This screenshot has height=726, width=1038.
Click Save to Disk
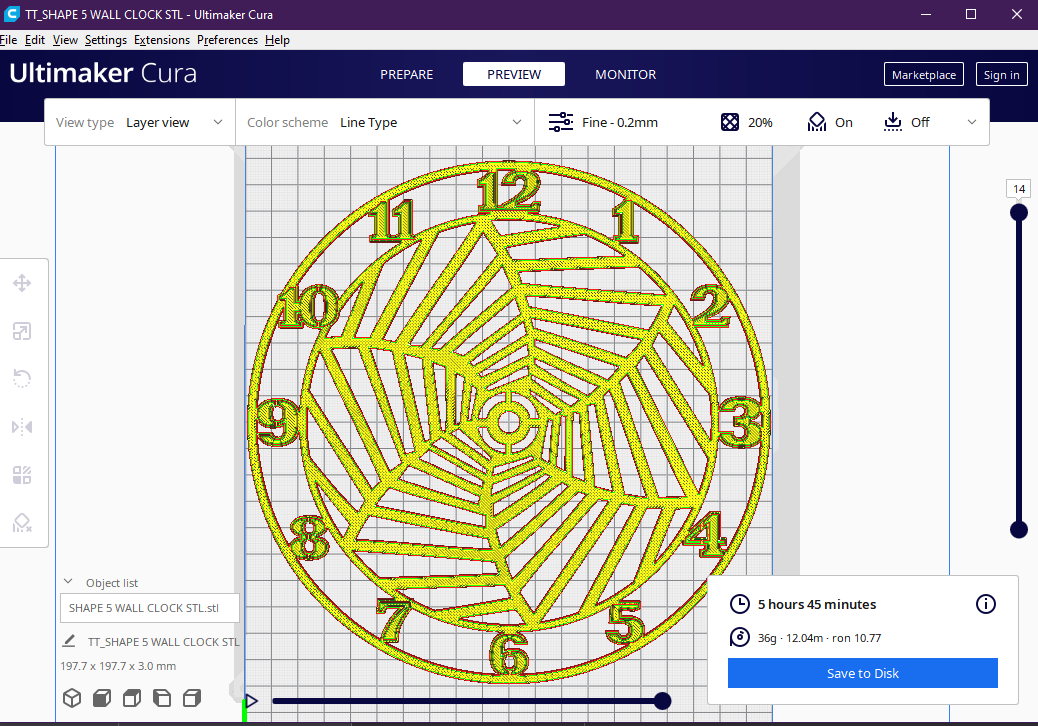(x=863, y=673)
